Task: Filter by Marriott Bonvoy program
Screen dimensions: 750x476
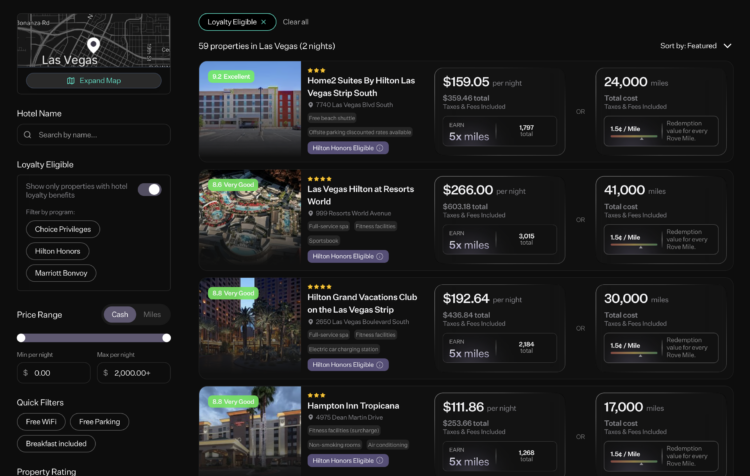Action: pos(61,273)
